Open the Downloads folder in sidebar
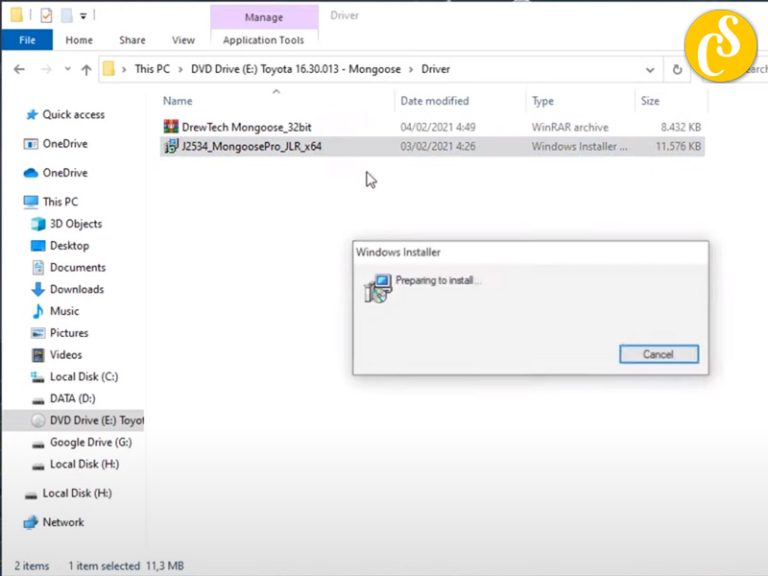 77,289
